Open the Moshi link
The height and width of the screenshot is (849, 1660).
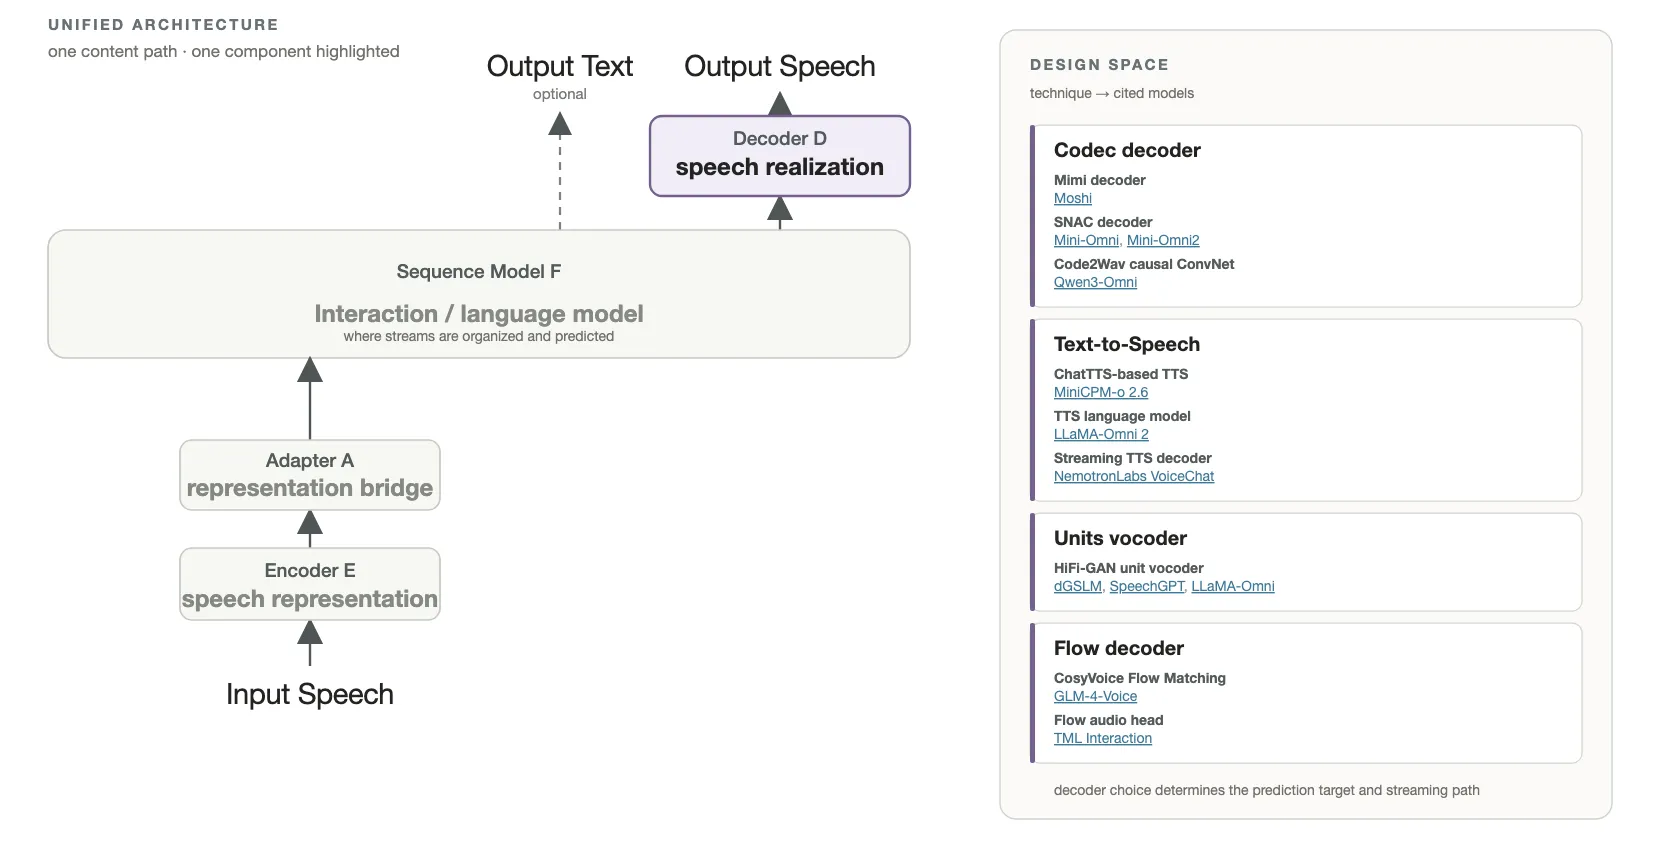[x=1073, y=198]
